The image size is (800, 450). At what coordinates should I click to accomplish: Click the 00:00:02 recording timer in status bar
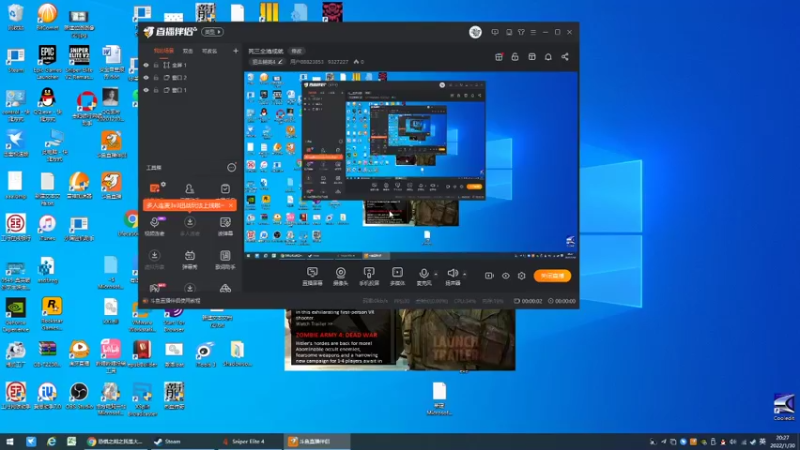coord(528,301)
